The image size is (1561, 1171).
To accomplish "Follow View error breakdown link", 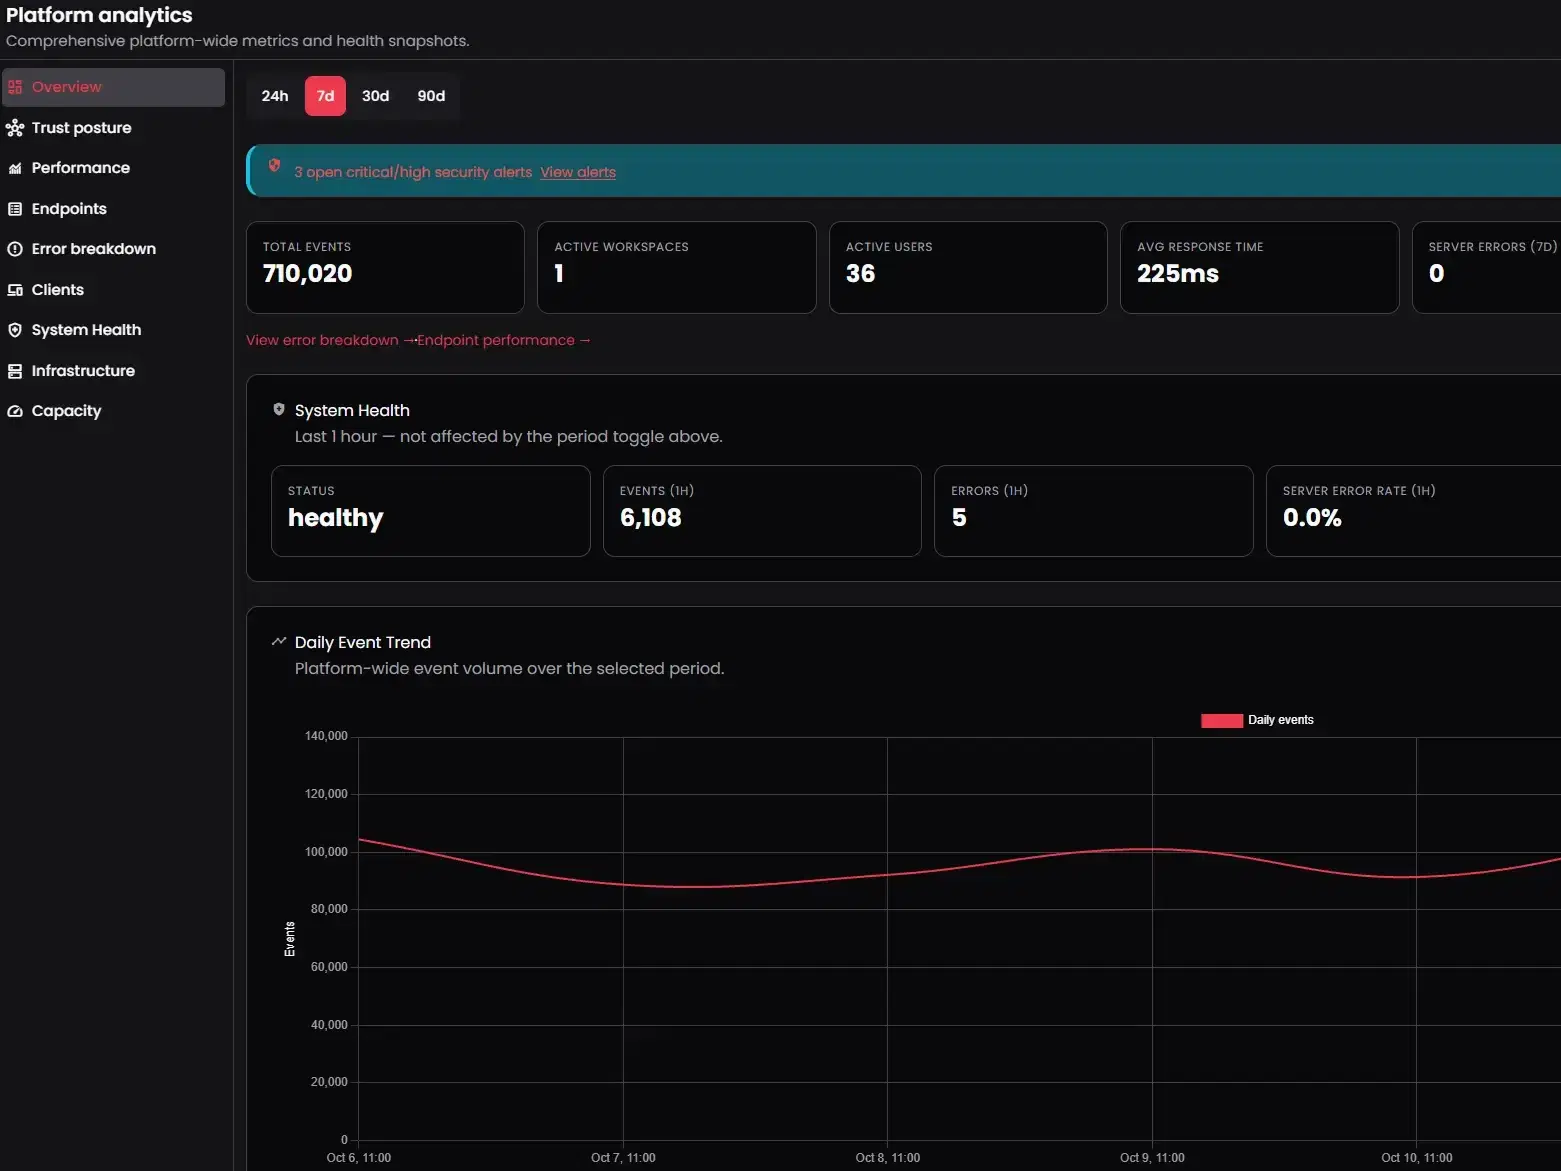I will (x=329, y=341).
